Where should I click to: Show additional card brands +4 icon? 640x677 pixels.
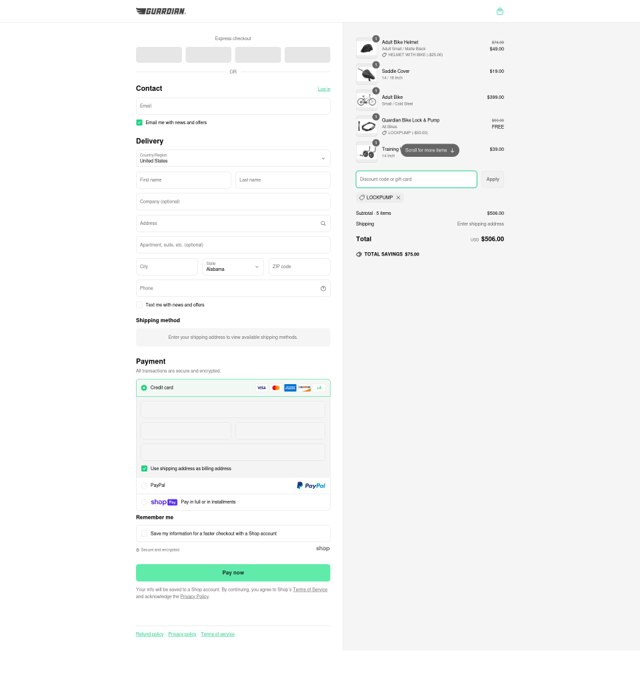point(319,388)
